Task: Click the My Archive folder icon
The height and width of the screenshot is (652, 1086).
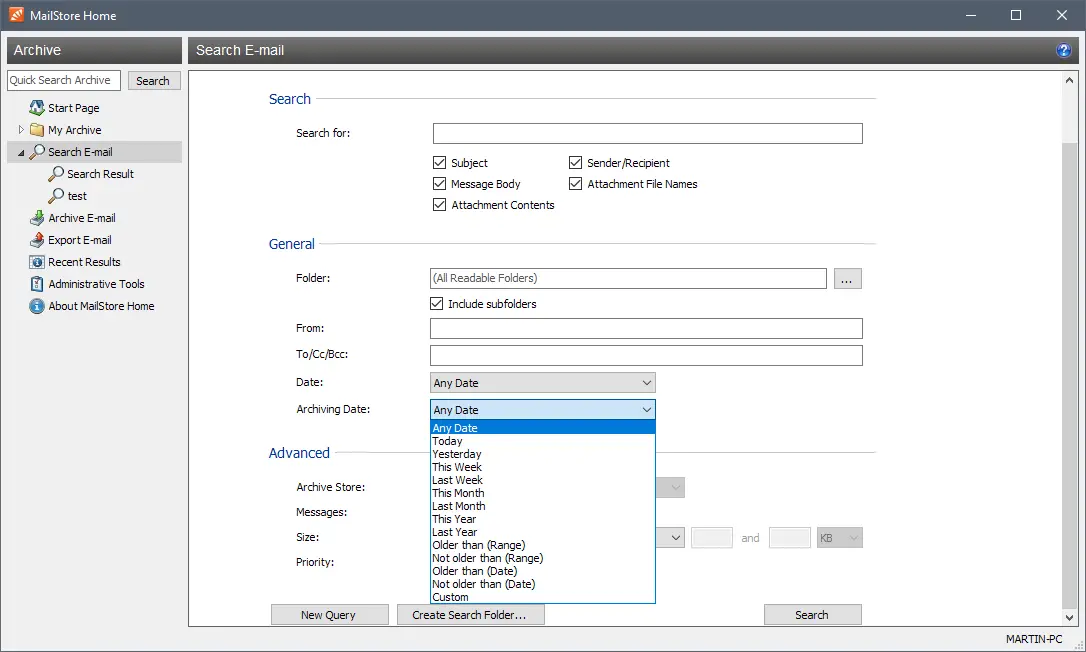Action: (x=37, y=130)
